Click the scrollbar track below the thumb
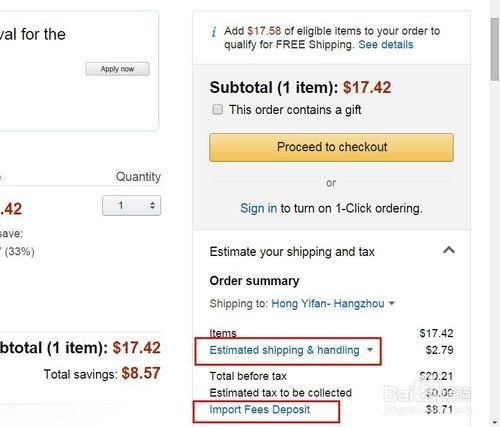 tap(495, 248)
